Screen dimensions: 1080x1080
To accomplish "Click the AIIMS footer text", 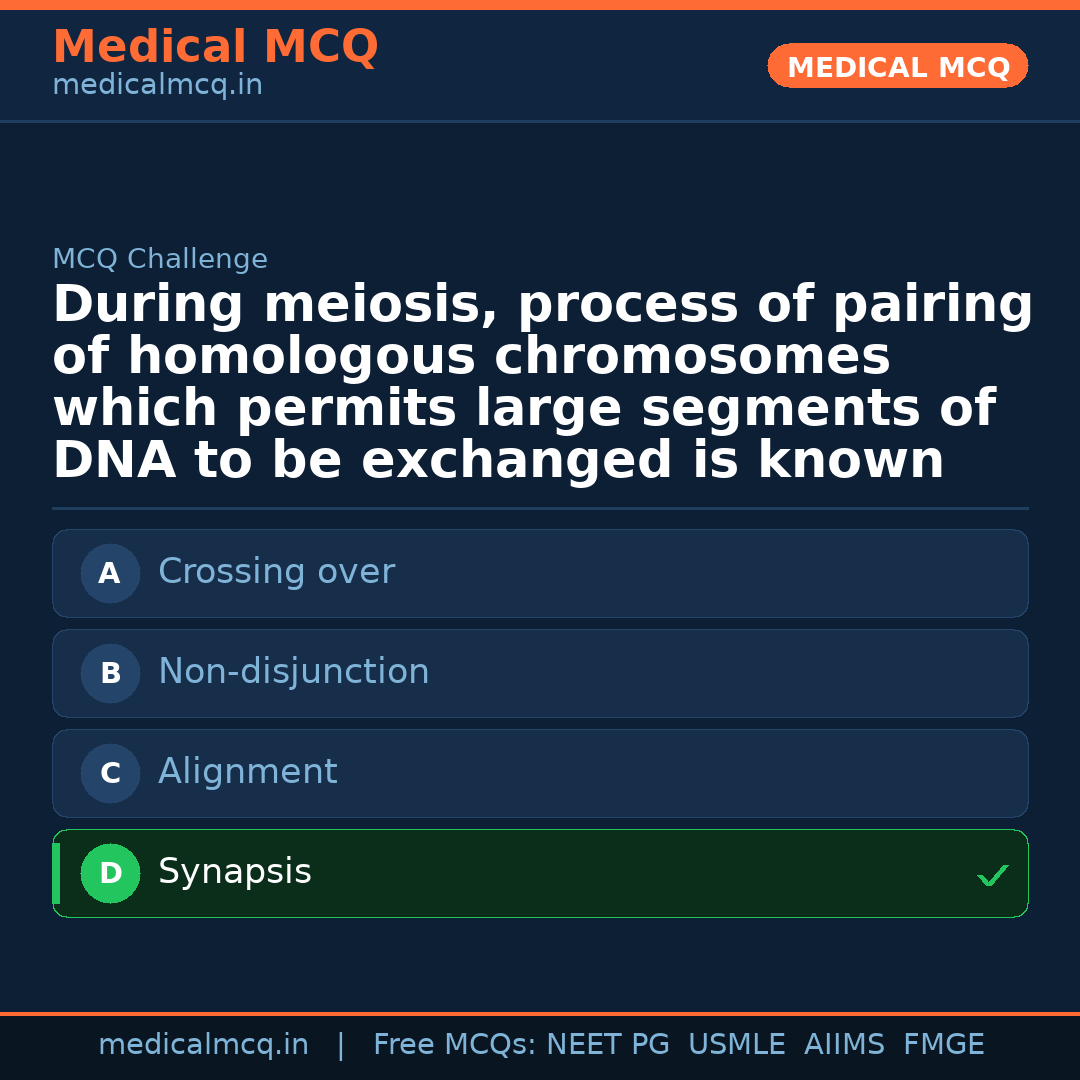I will tap(844, 1045).
